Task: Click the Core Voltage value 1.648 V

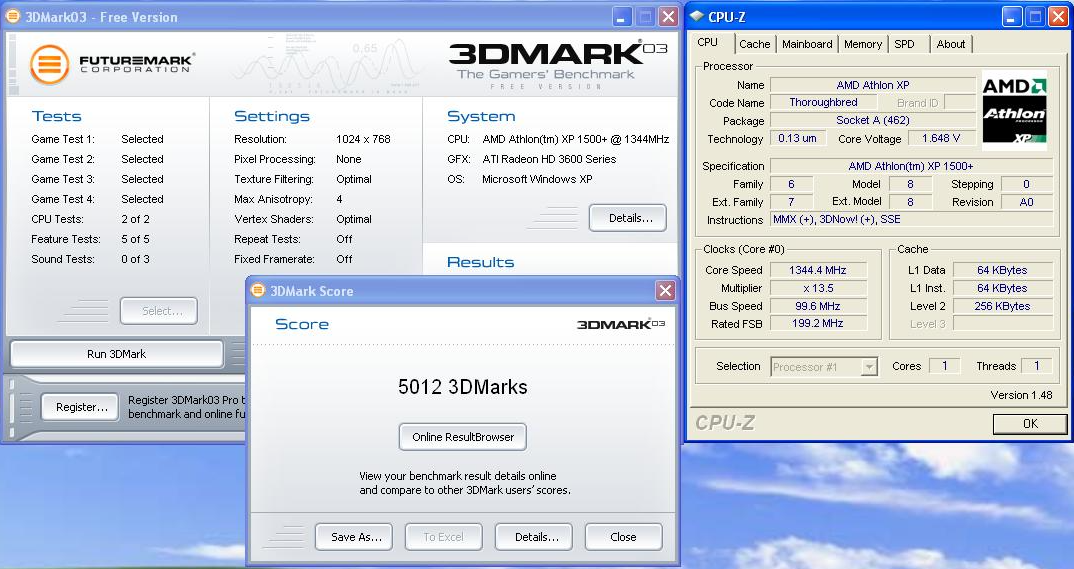Action: coord(941,138)
